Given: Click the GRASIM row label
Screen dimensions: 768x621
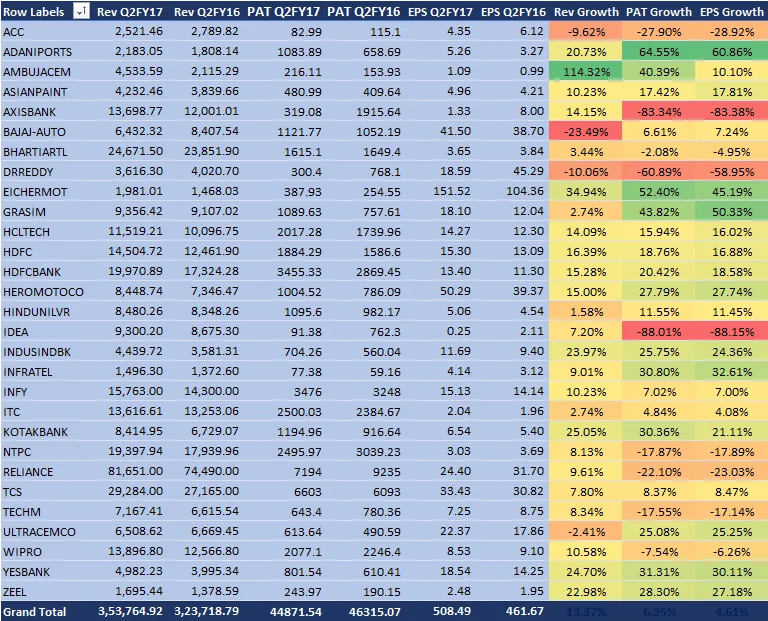Looking at the screenshot, I should pos(24,212).
